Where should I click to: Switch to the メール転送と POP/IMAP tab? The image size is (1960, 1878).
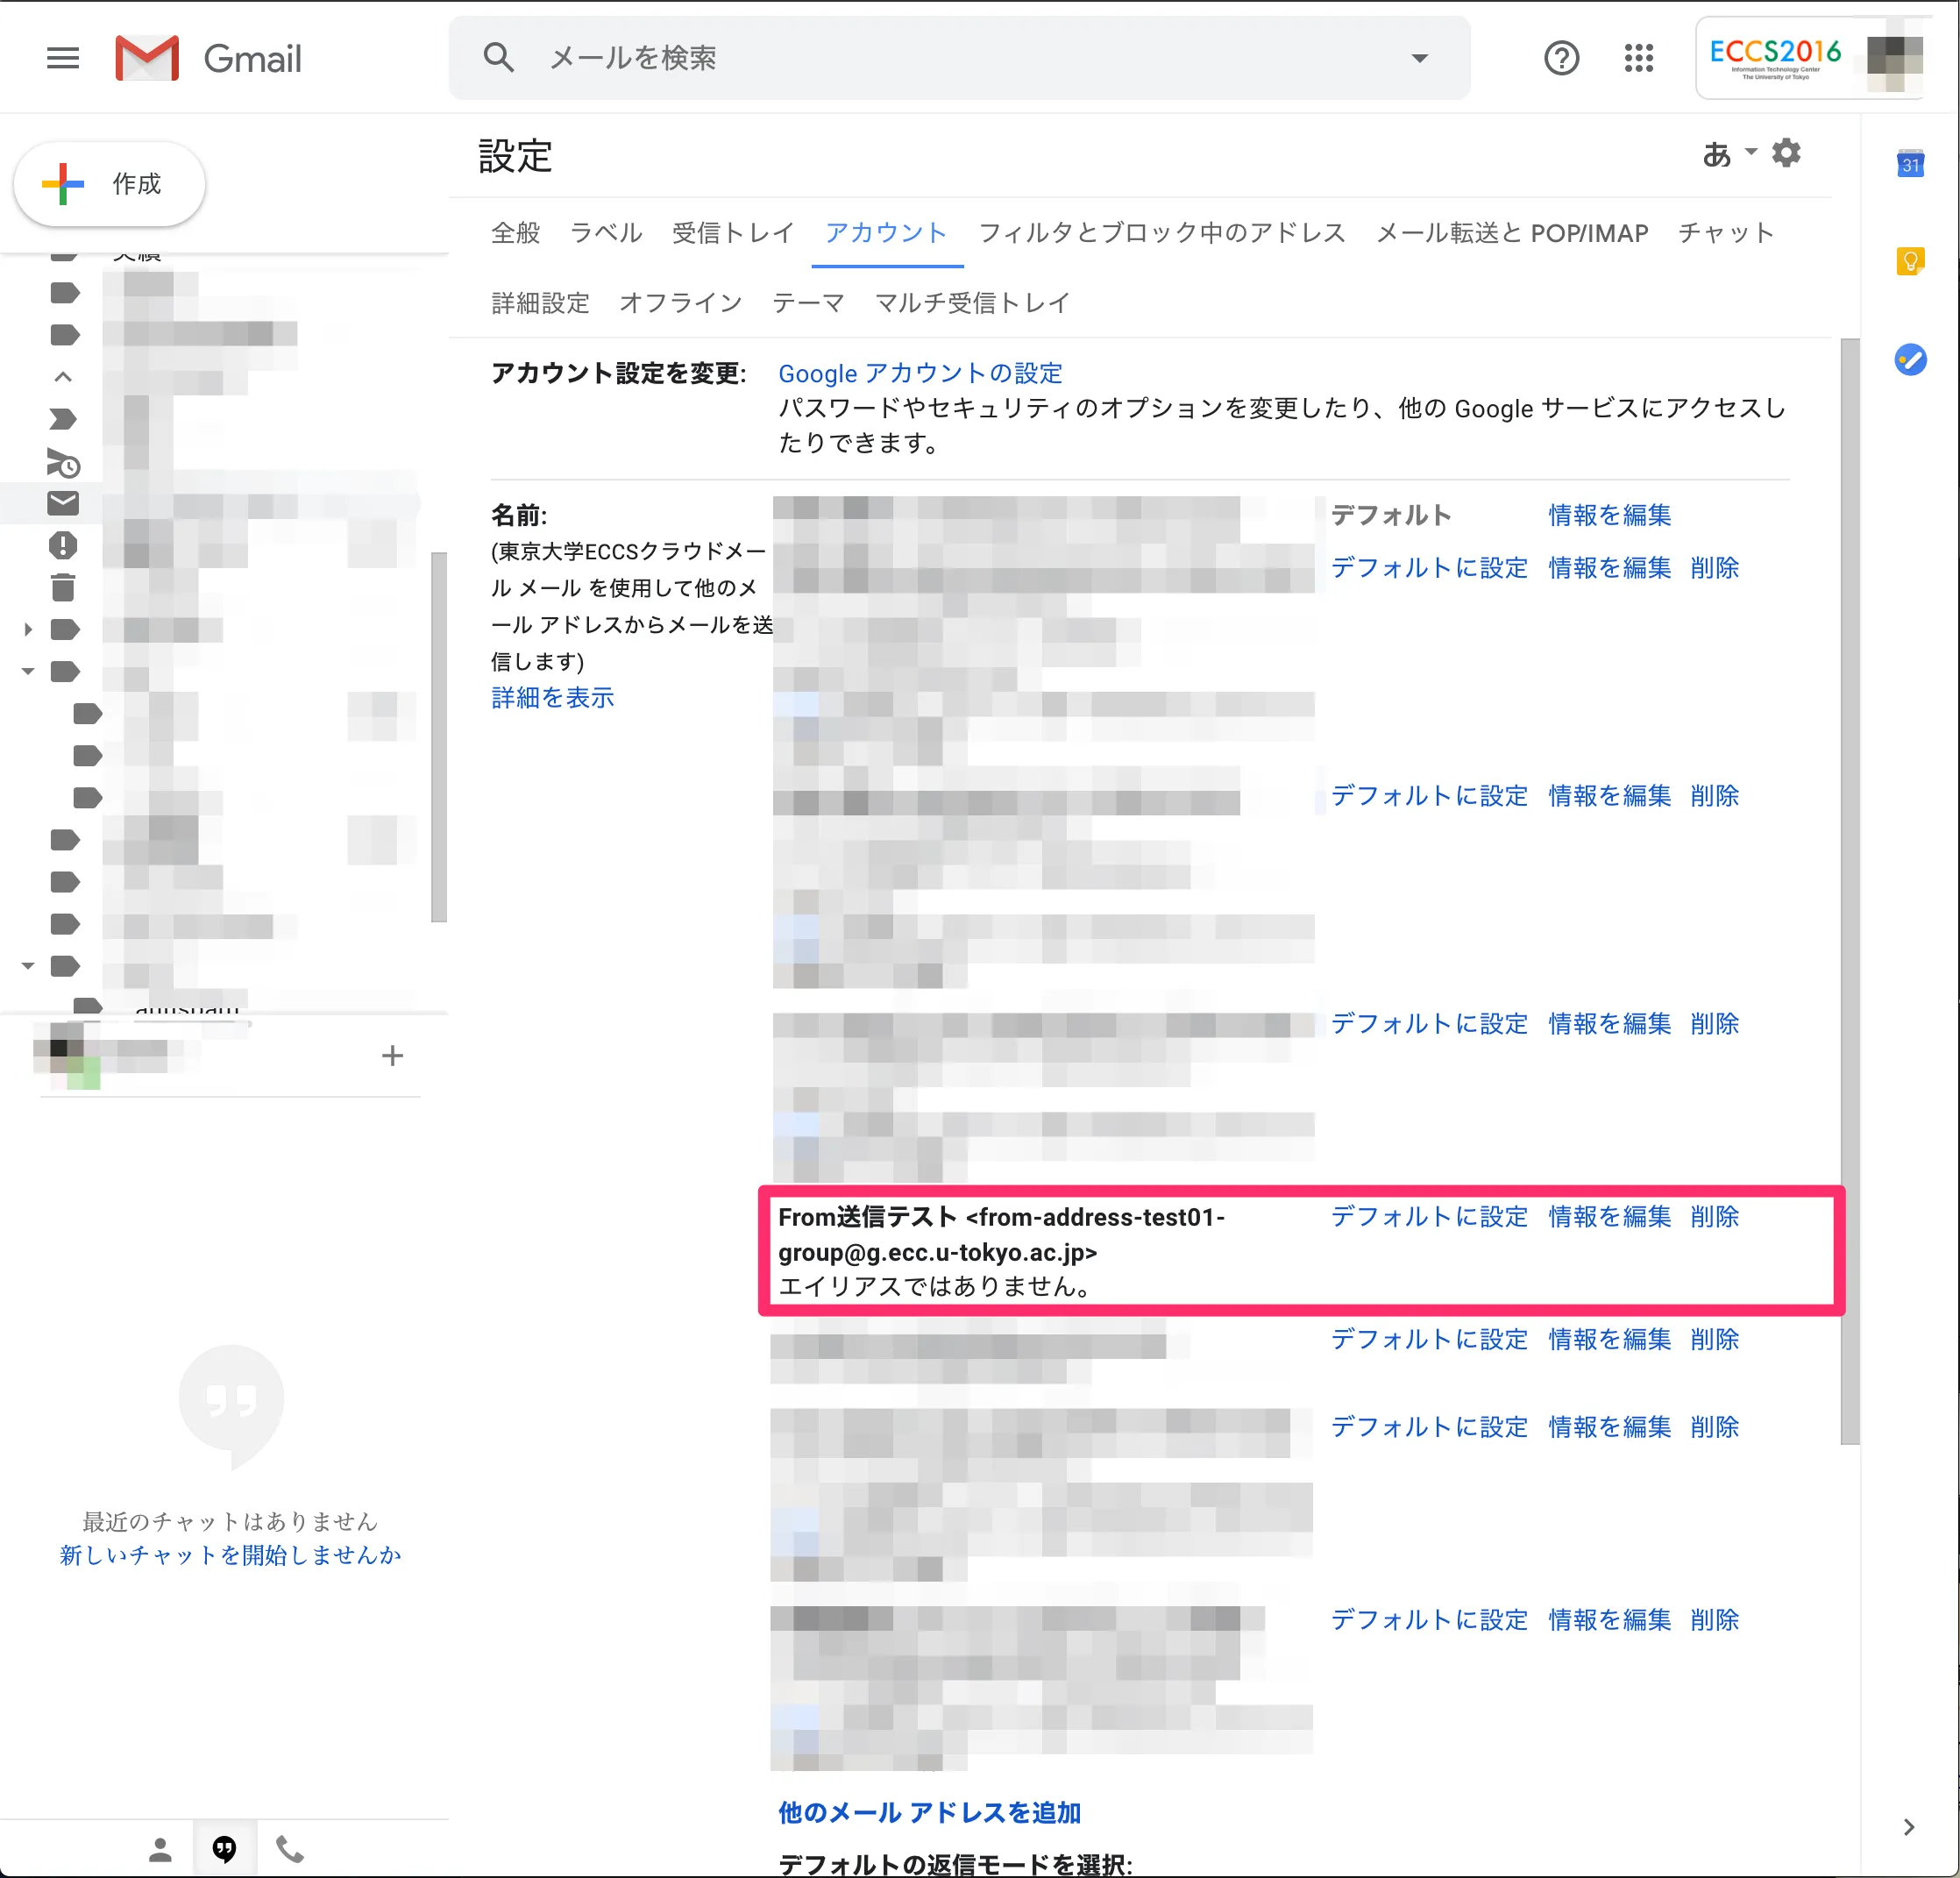pos(1511,233)
